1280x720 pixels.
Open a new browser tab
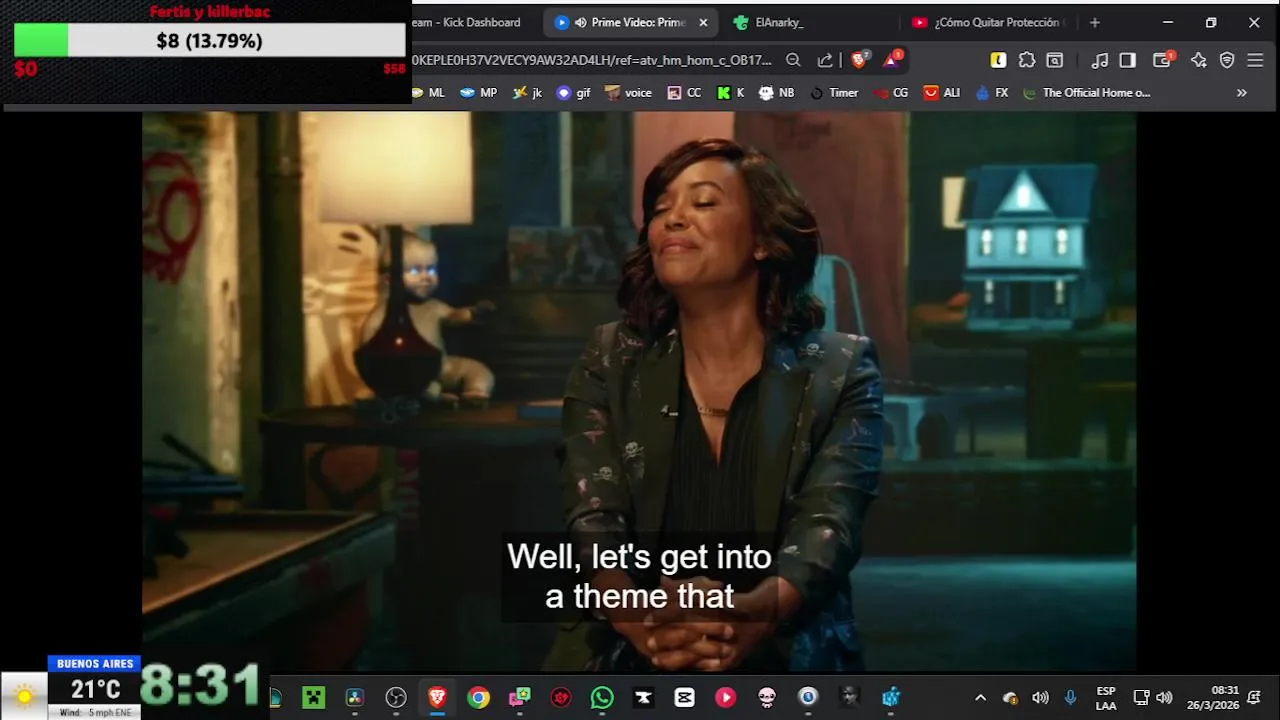(x=1094, y=22)
